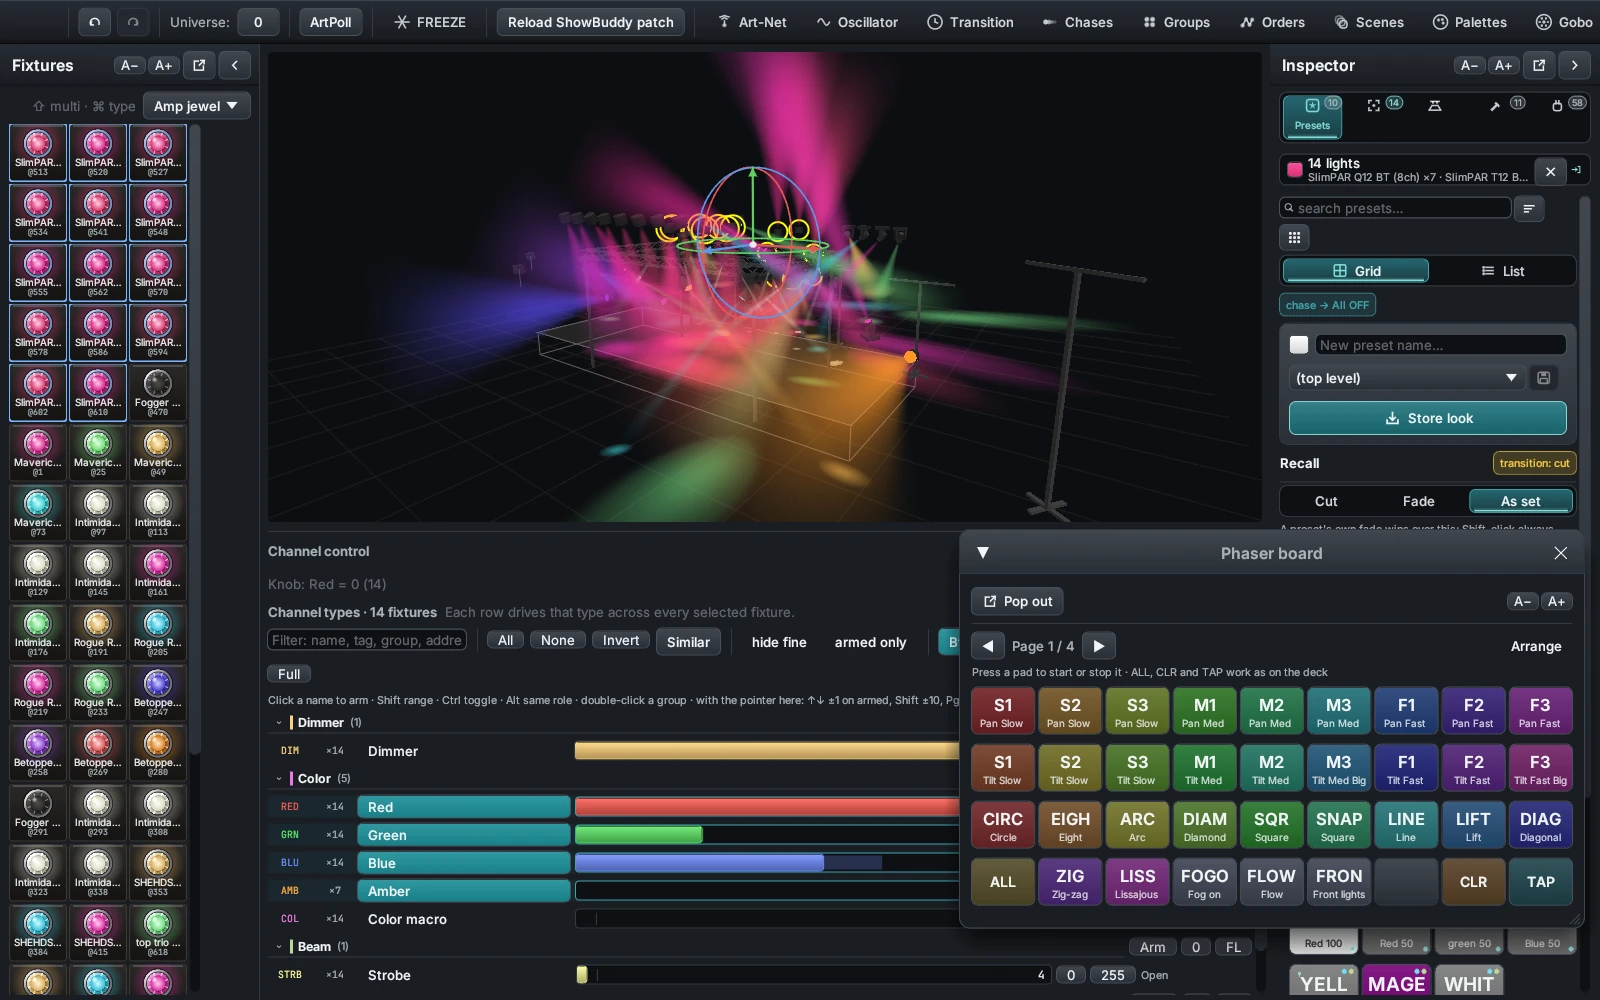Pop out the Fixtures panel
Screen dimensions: 1600x1000
pyautogui.click(x=199, y=65)
